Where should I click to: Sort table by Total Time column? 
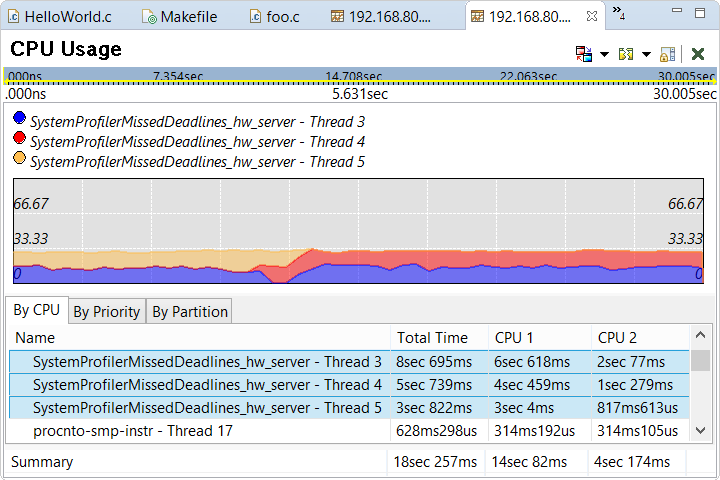(x=432, y=338)
